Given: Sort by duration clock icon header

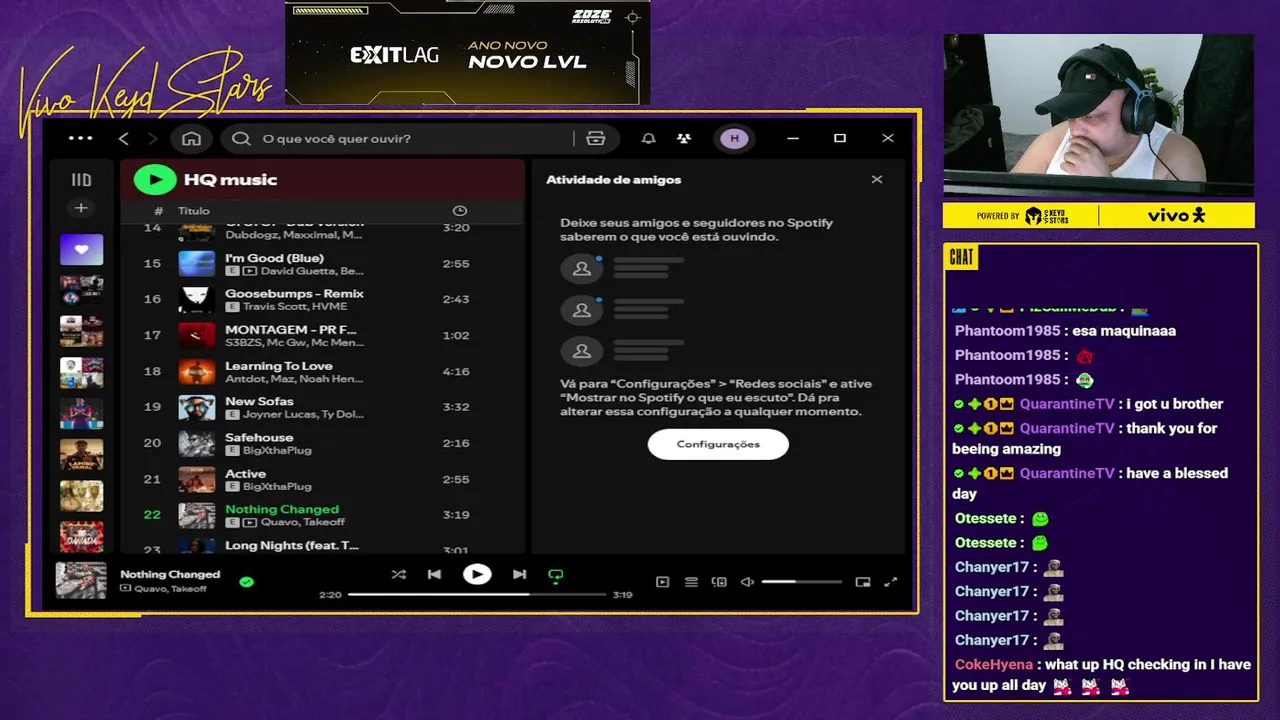Looking at the screenshot, I should 460,211.
